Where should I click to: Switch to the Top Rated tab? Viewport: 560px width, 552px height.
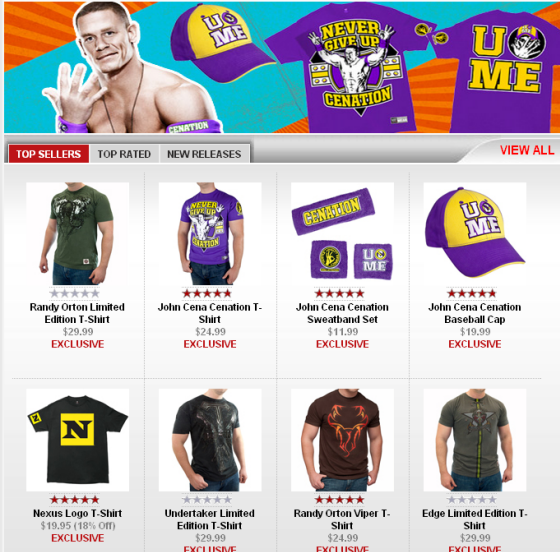coord(124,154)
